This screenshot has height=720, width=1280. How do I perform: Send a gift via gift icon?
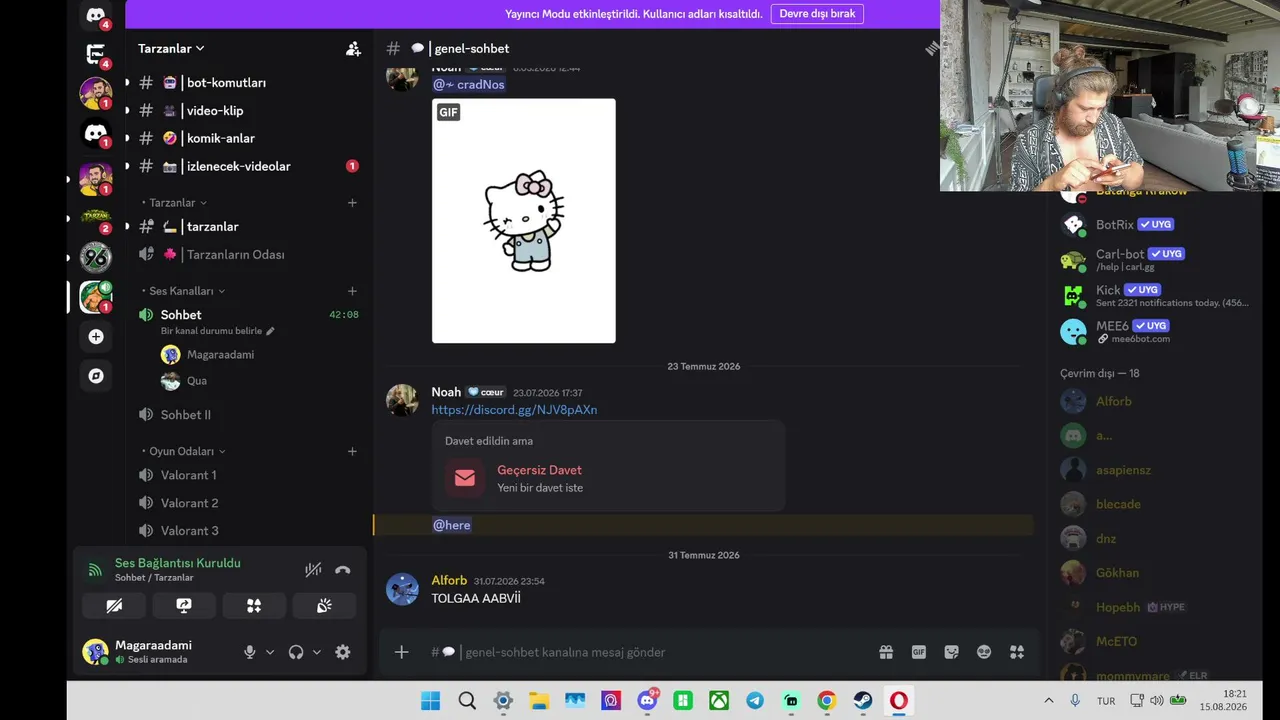[x=886, y=652]
